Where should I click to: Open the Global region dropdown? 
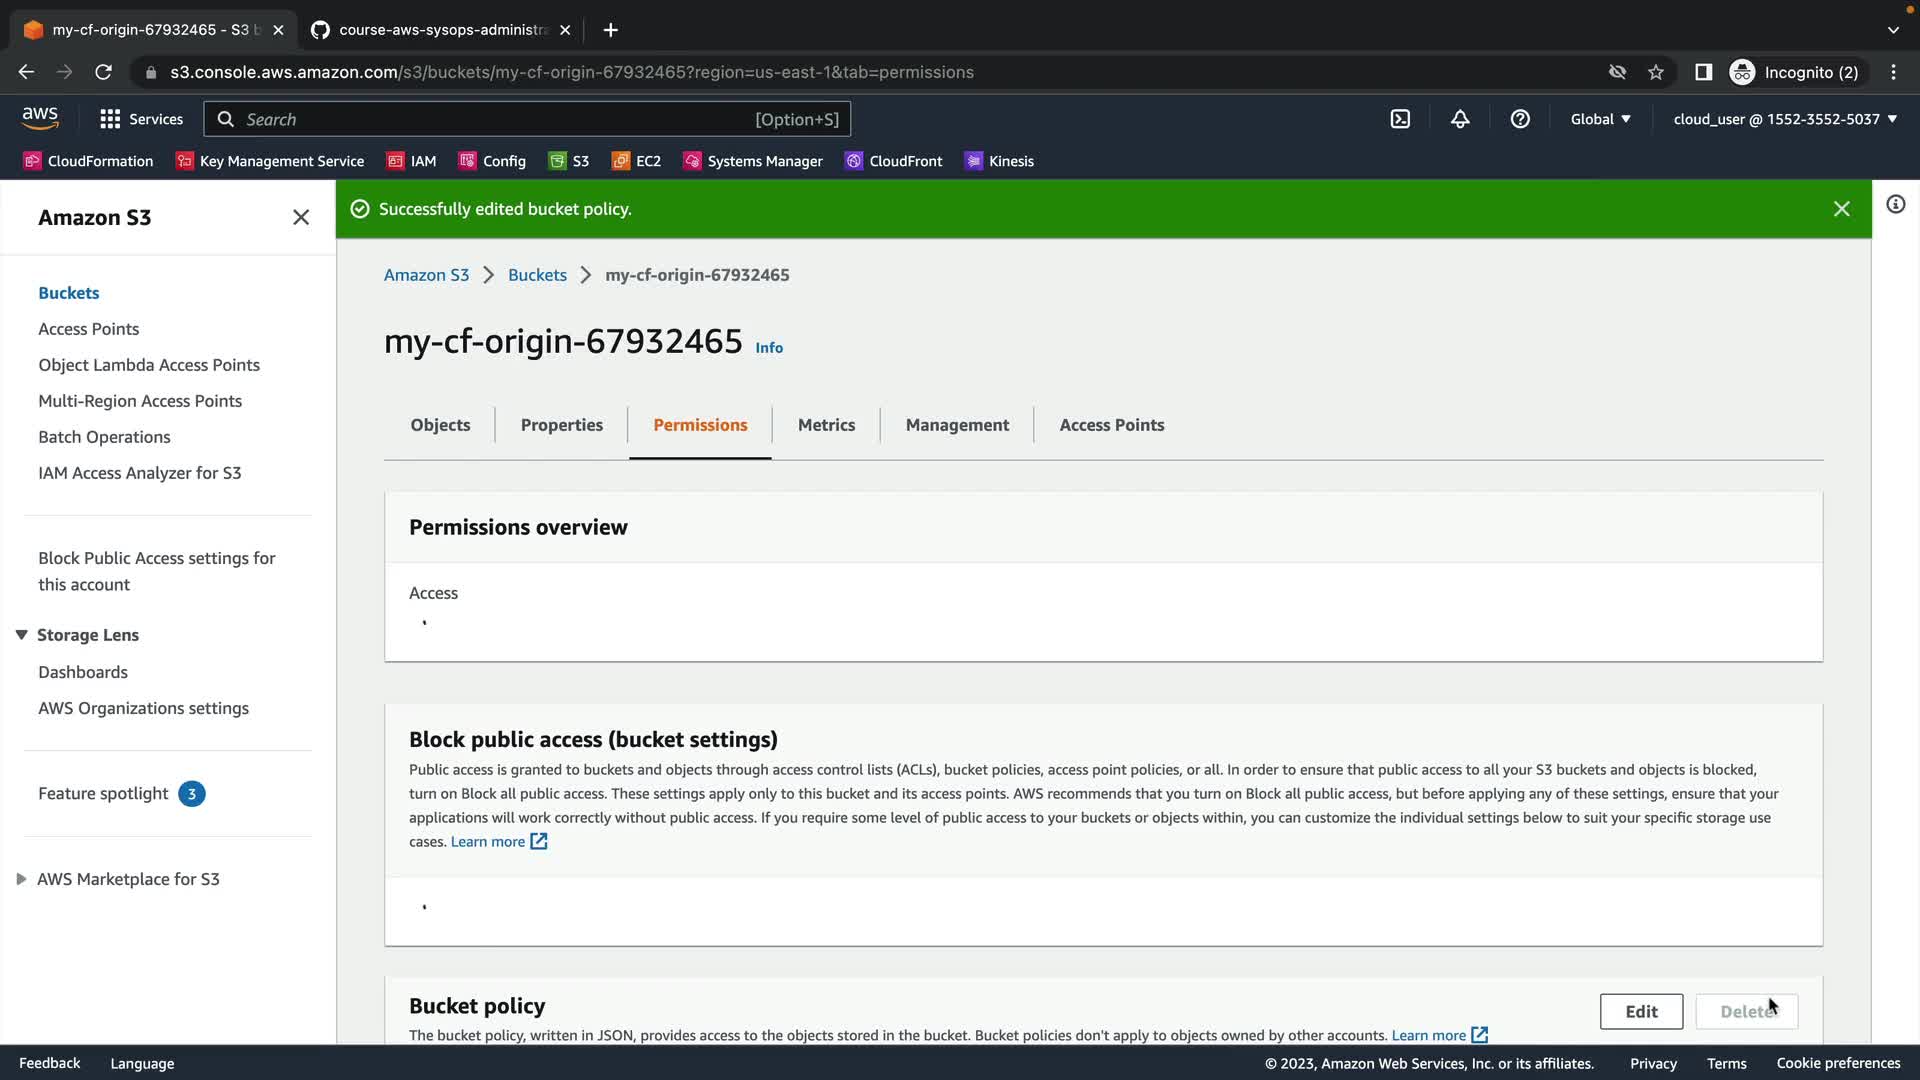pyautogui.click(x=1600, y=119)
